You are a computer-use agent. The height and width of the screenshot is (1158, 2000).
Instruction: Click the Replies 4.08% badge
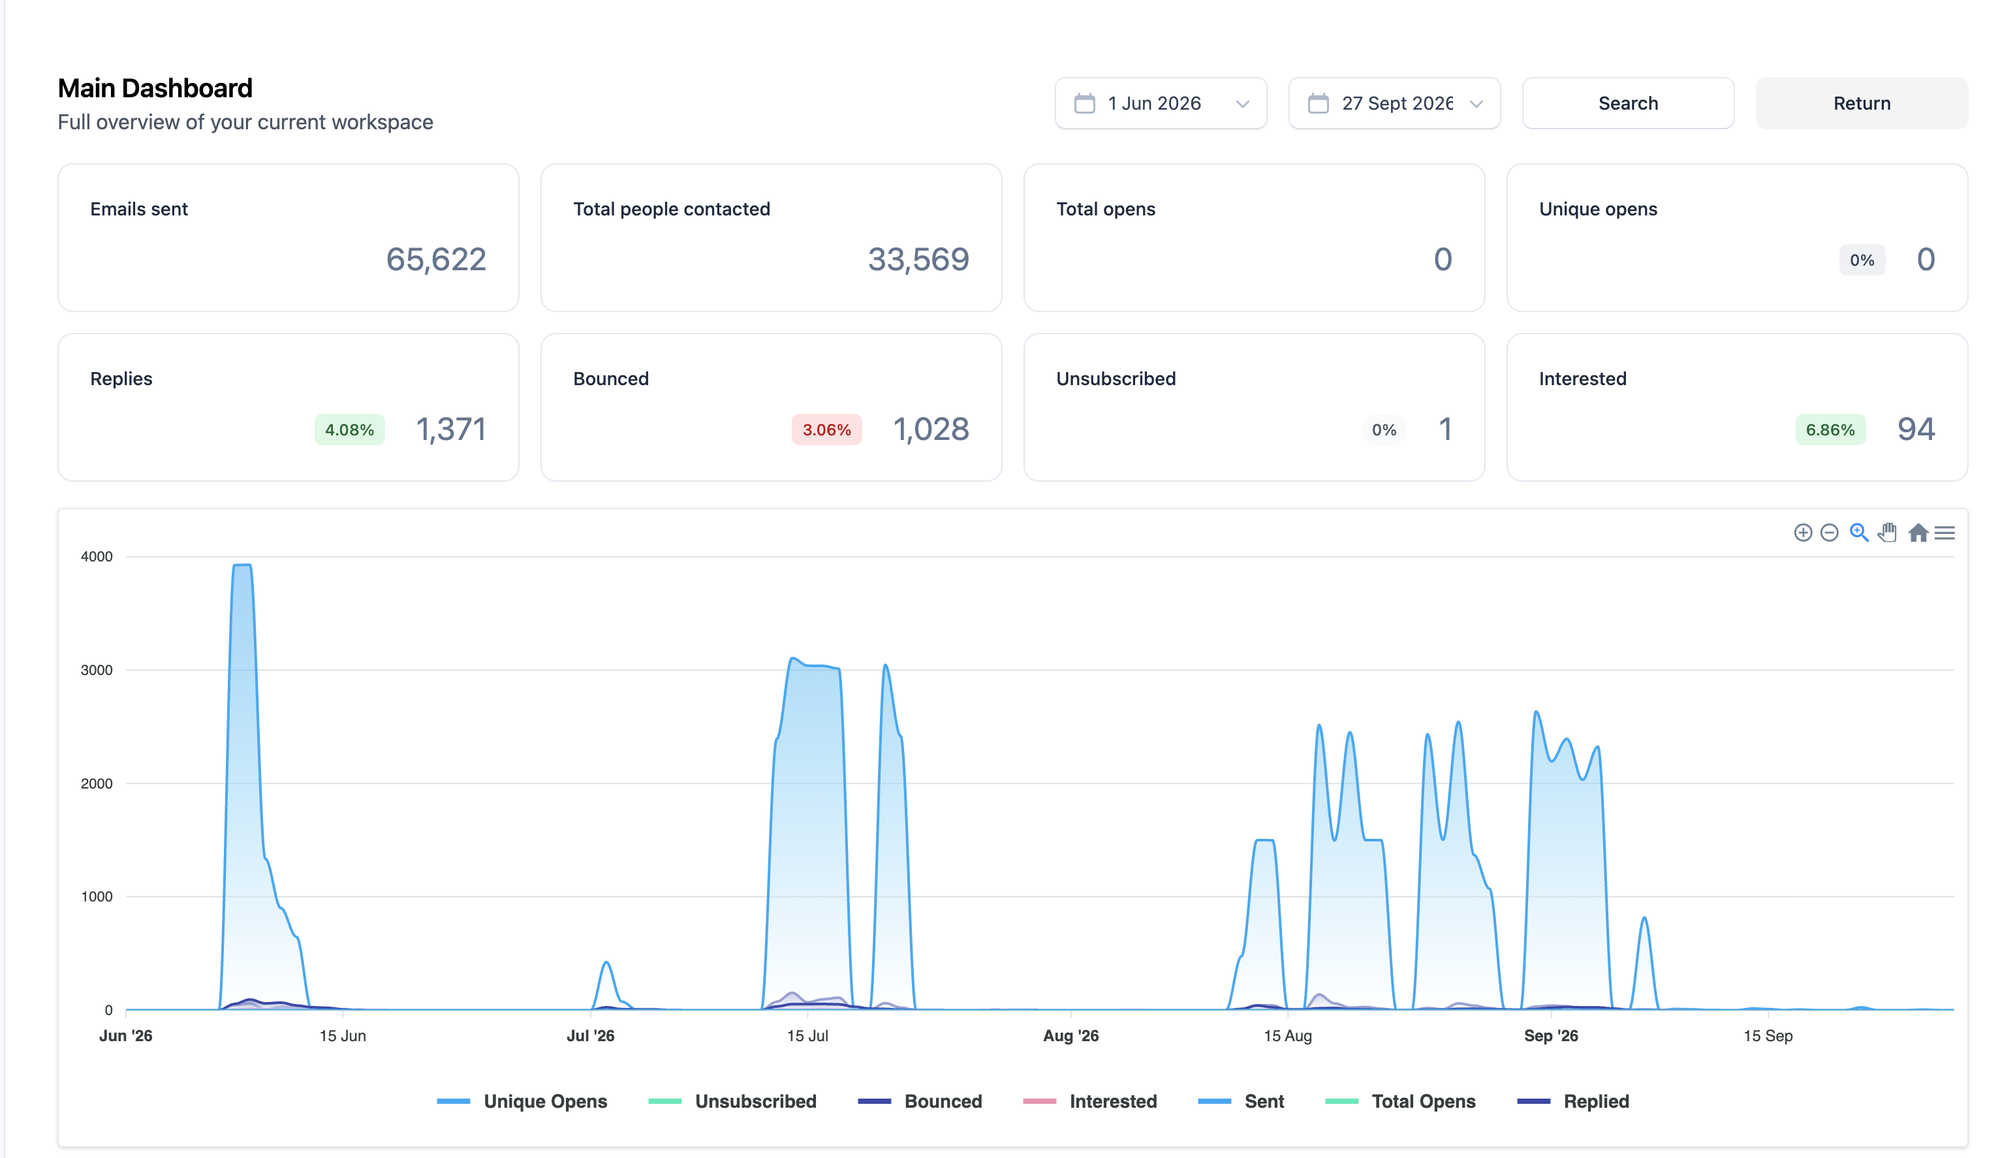349,430
